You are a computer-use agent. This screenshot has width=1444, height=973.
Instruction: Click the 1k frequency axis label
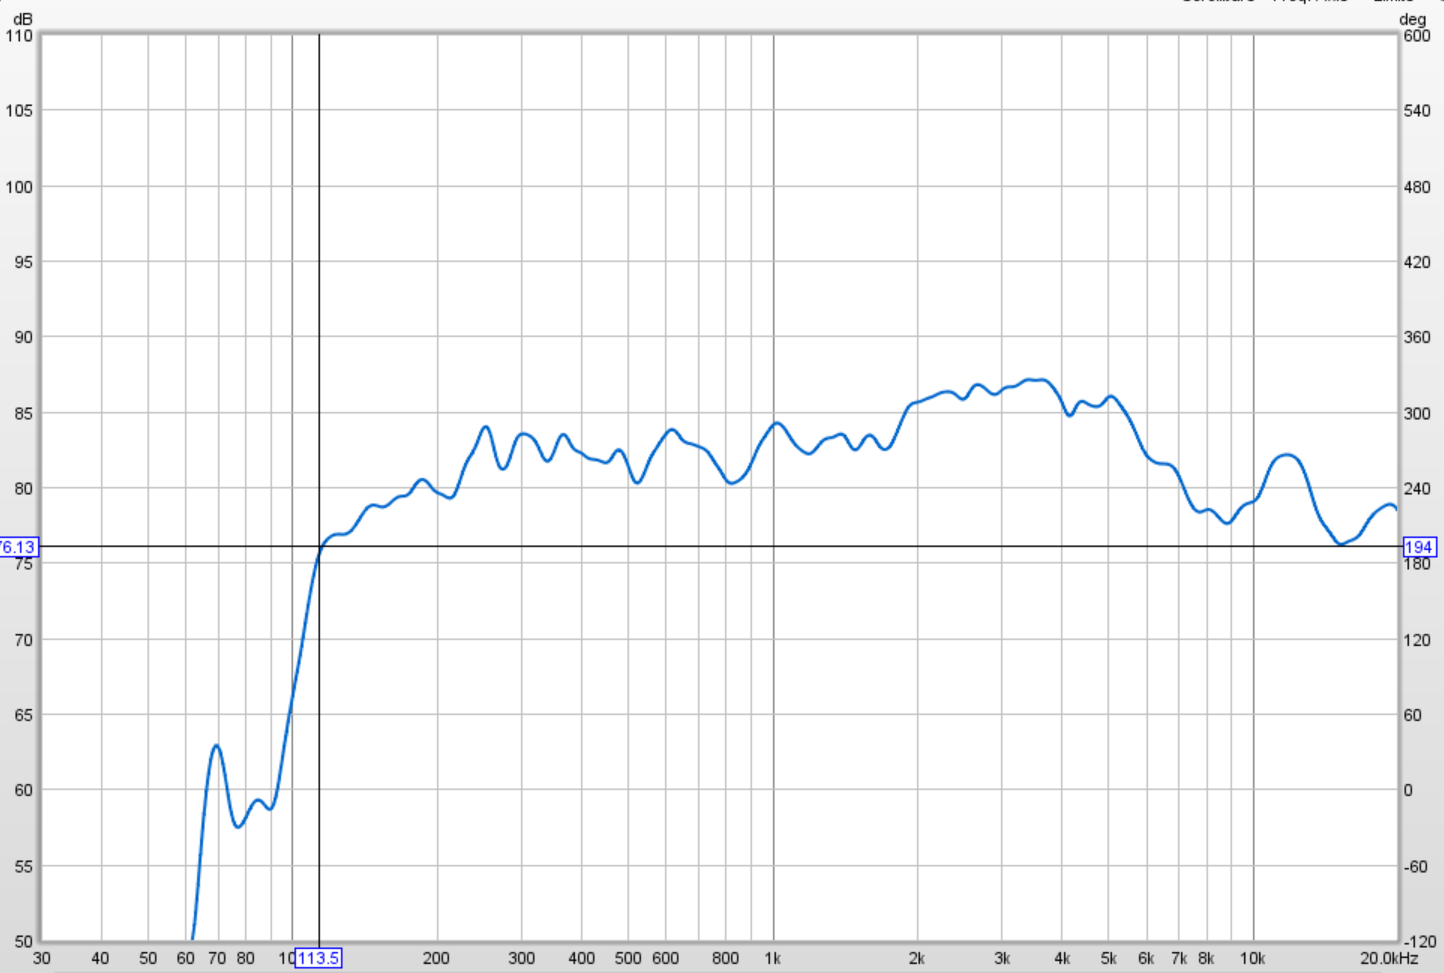[x=773, y=957]
